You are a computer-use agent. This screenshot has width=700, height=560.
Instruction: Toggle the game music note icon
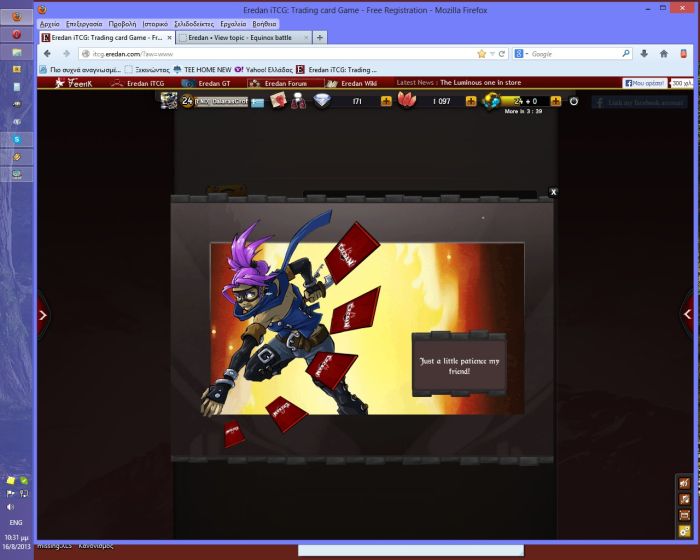point(684,499)
